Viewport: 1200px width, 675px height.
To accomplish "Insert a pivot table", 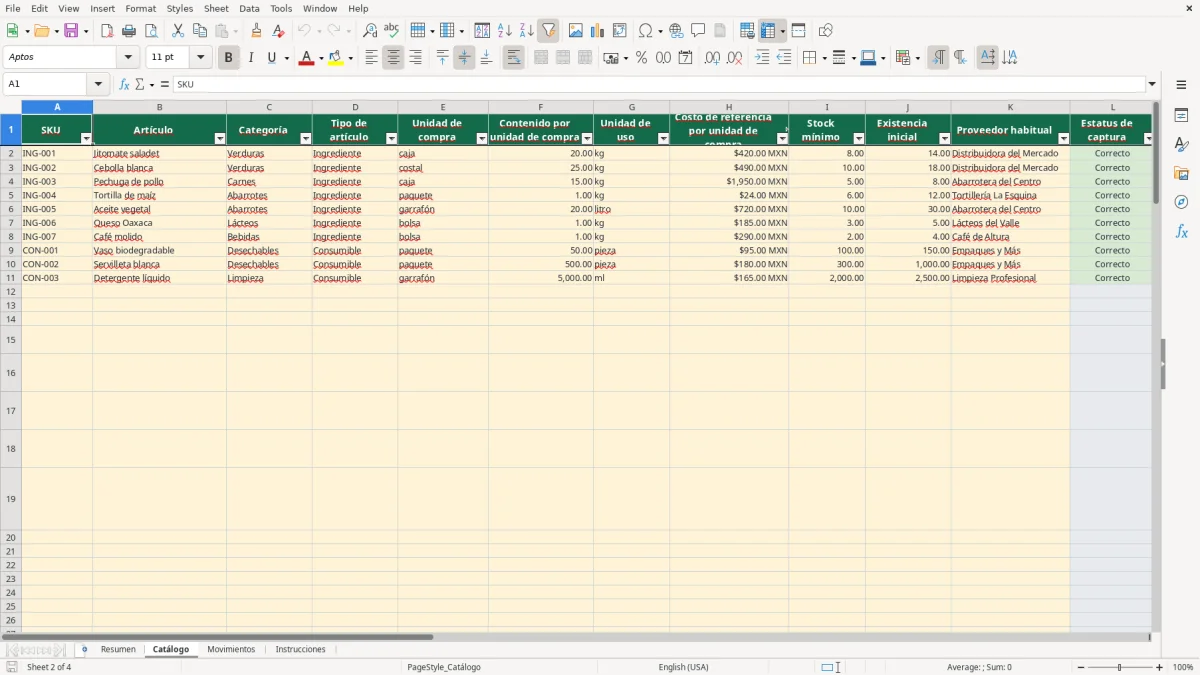I will [620, 31].
